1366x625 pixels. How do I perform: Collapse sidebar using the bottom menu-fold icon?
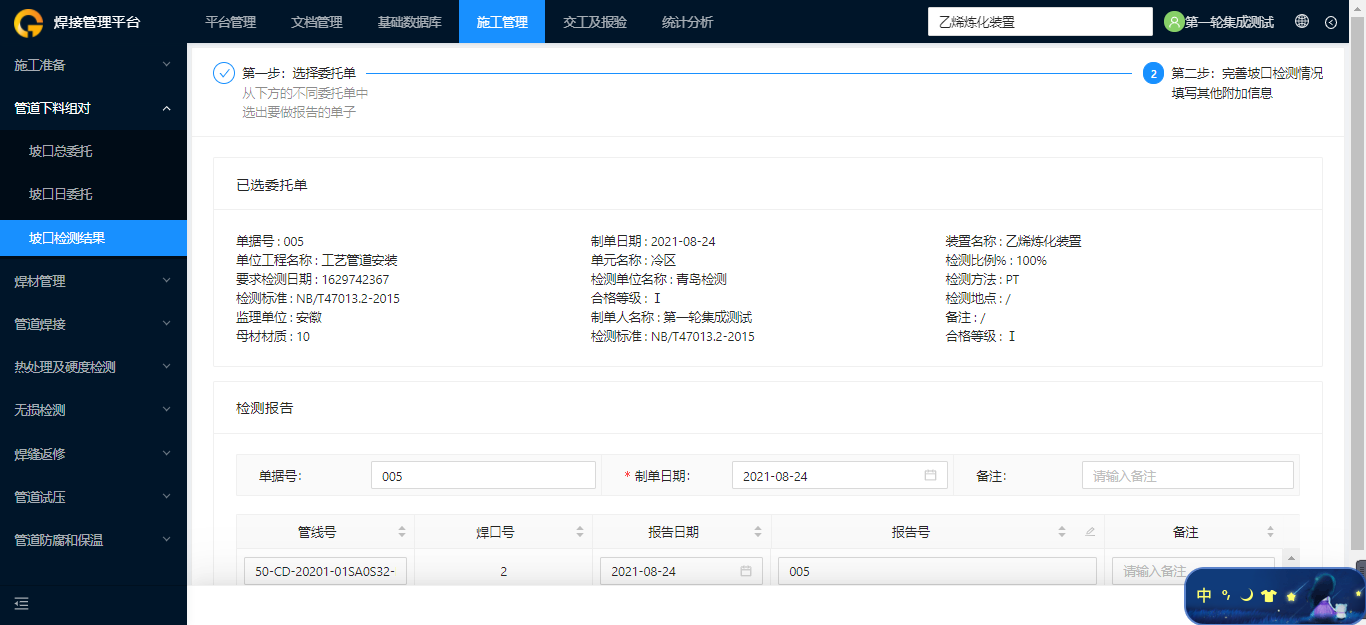pyautogui.click(x=21, y=603)
